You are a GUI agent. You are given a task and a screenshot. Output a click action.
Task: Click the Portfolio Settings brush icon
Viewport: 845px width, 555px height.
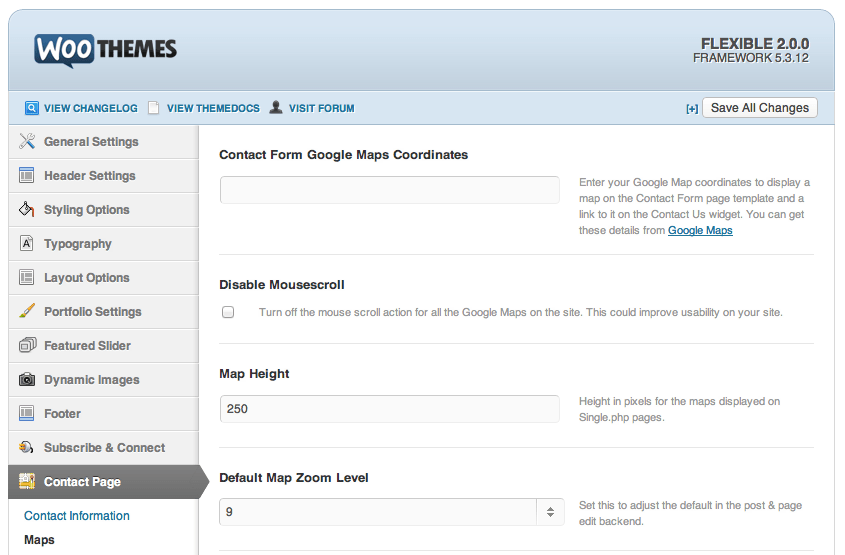27,311
